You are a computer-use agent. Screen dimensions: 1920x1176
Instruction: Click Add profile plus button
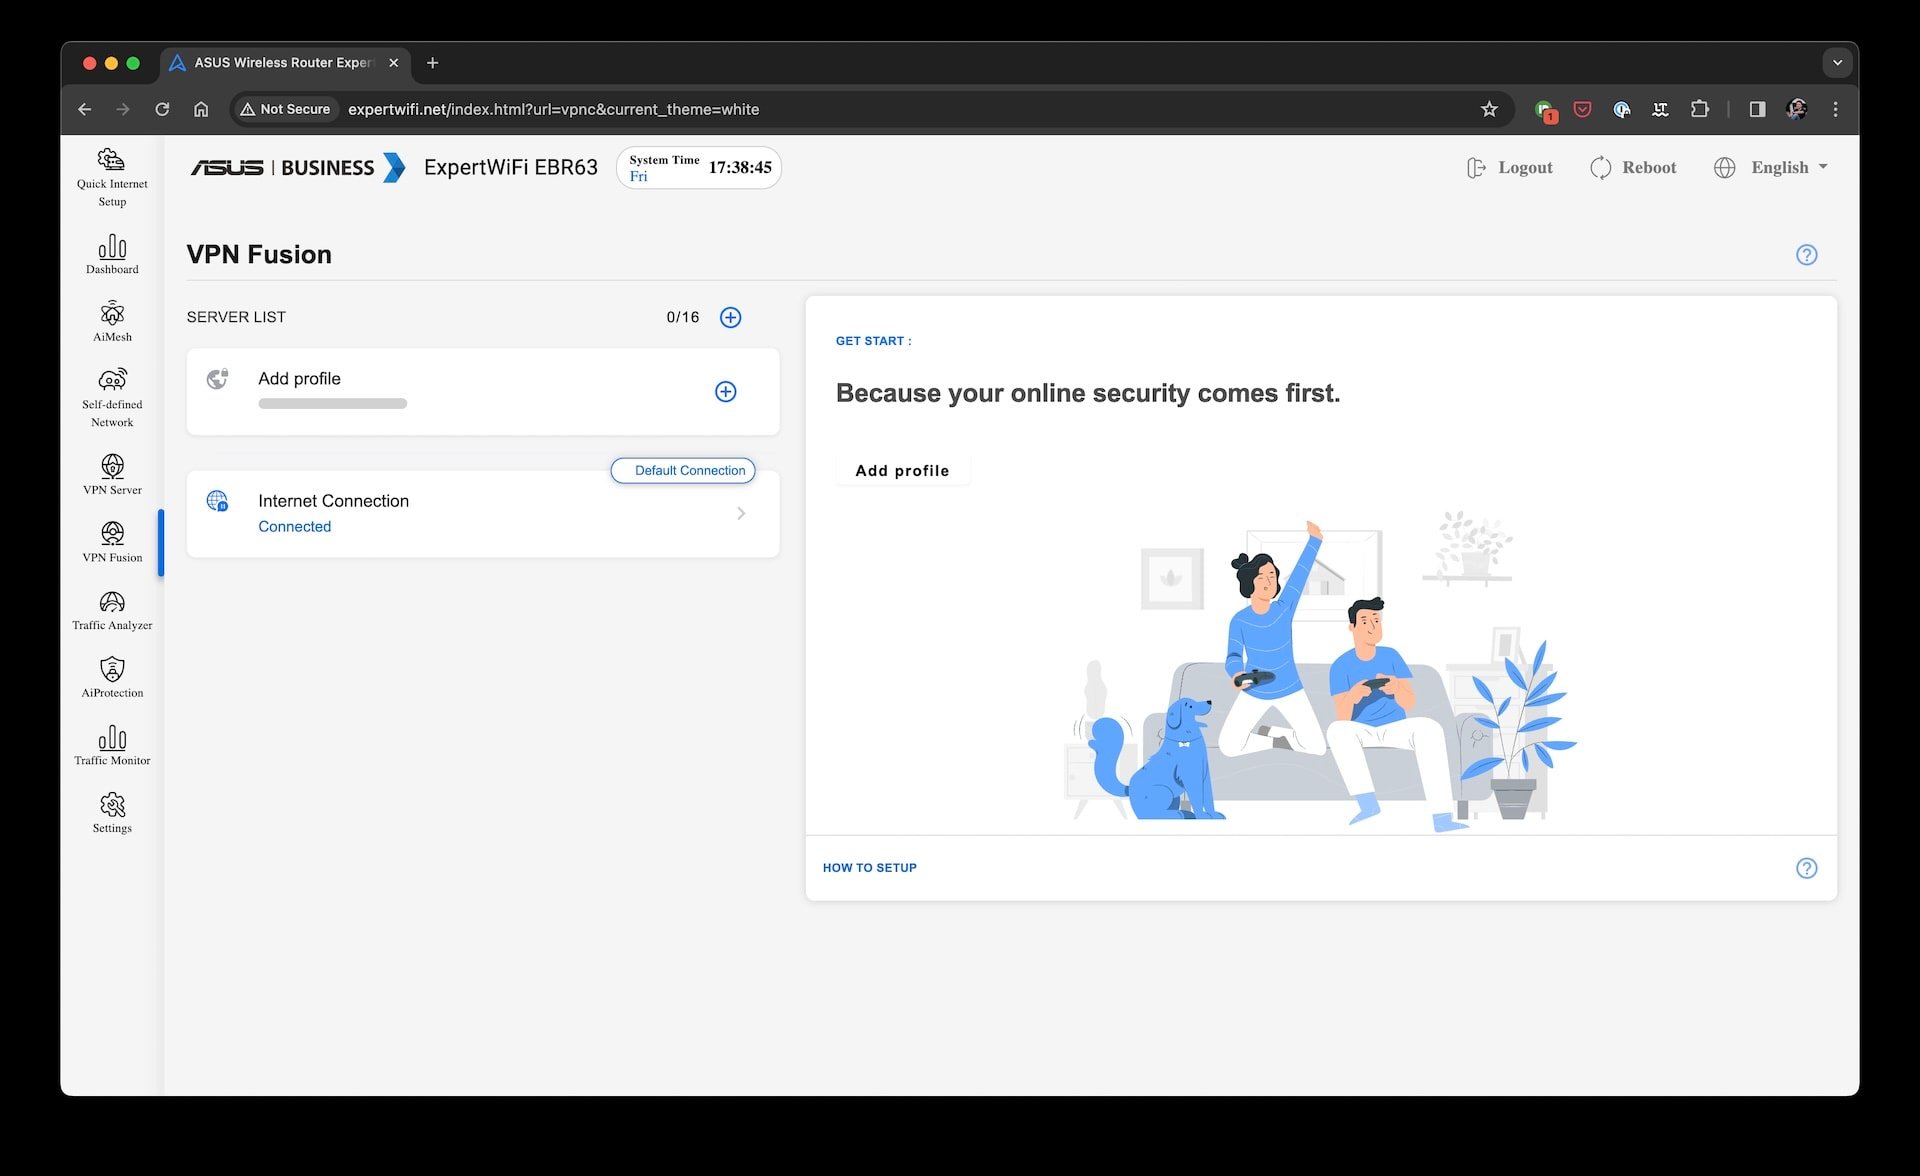tap(725, 392)
